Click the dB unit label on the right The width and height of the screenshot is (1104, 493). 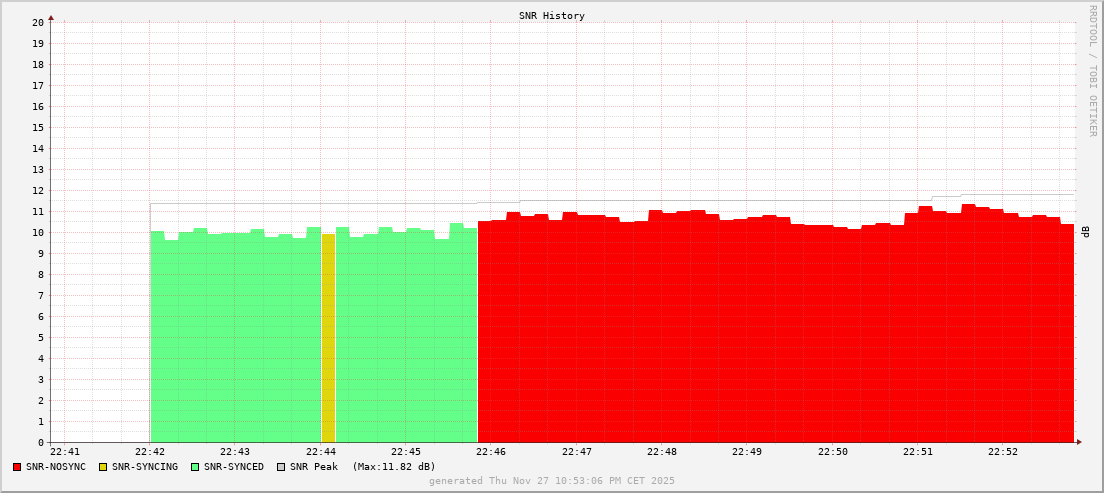point(1085,231)
